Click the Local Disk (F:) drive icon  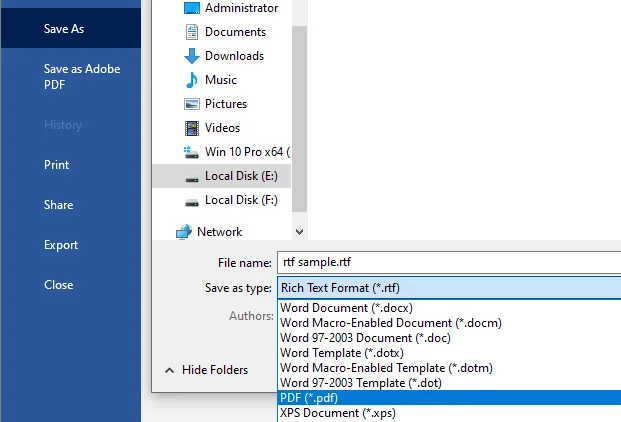pyautogui.click(x=192, y=203)
